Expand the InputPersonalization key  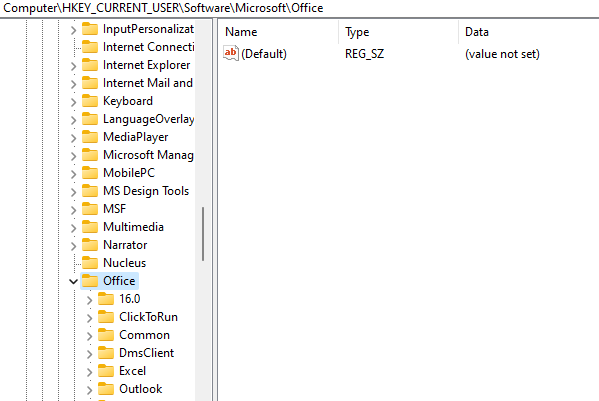pos(73,30)
